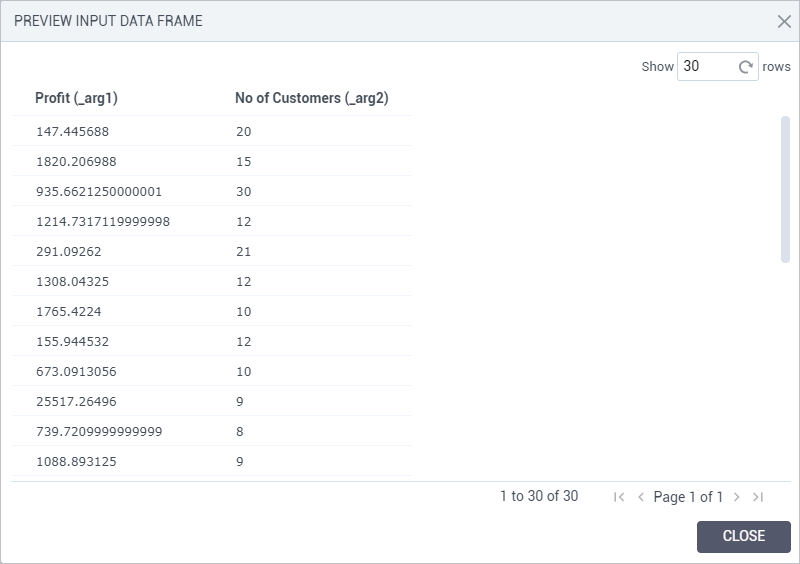Jump to the last page icon
Screen dimensions: 800x564
tap(758, 497)
